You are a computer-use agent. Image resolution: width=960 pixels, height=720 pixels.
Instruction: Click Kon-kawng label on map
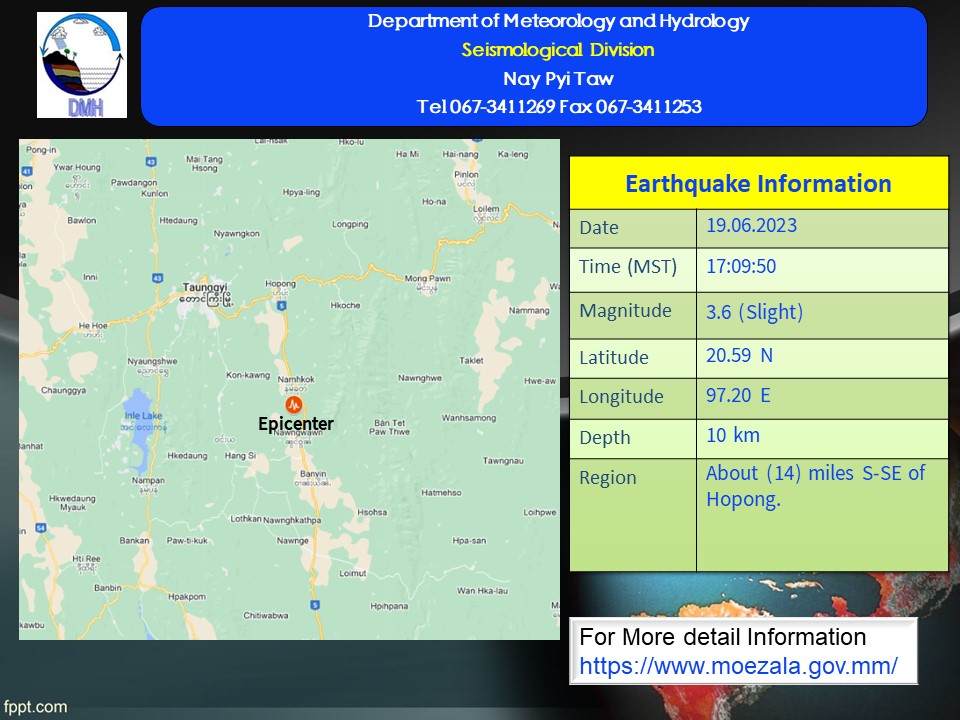pos(248,375)
